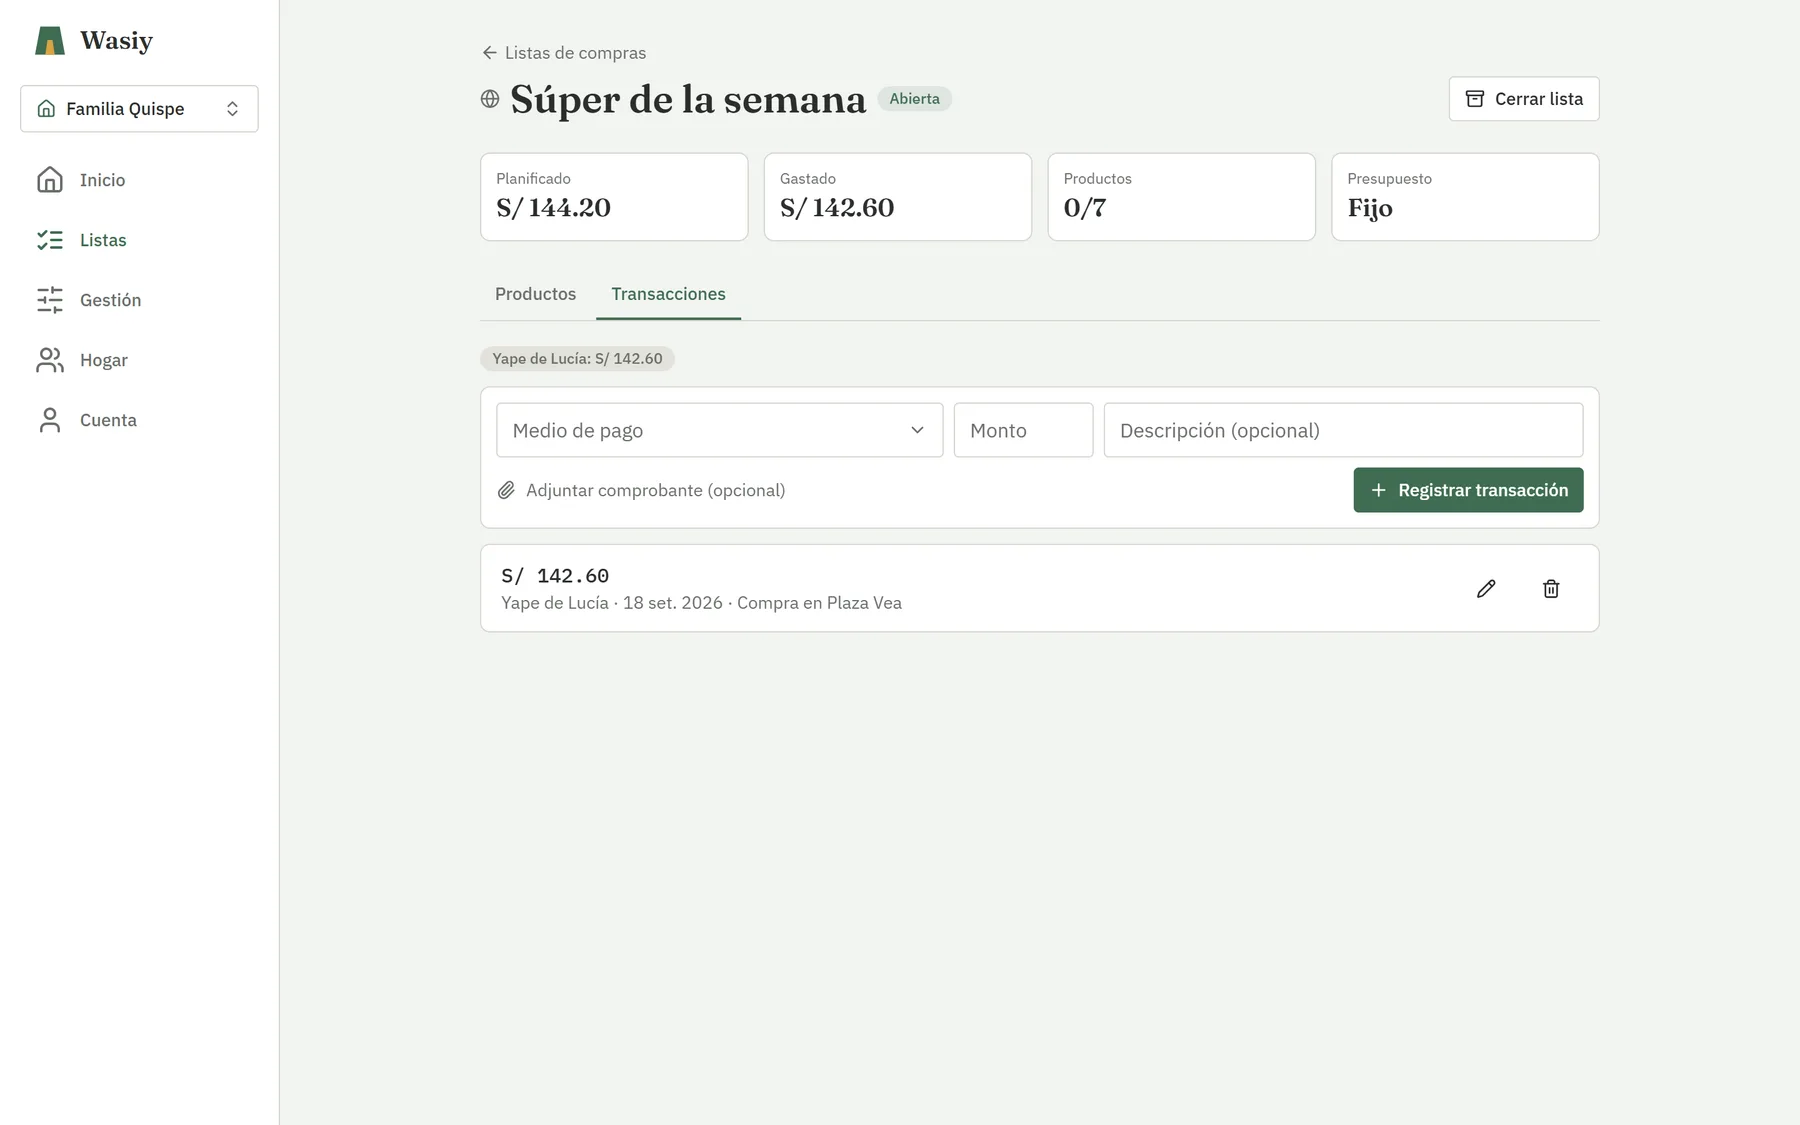Click the paperclip attach icon
This screenshot has width=1800, height=1125.
tap(507, 490)
